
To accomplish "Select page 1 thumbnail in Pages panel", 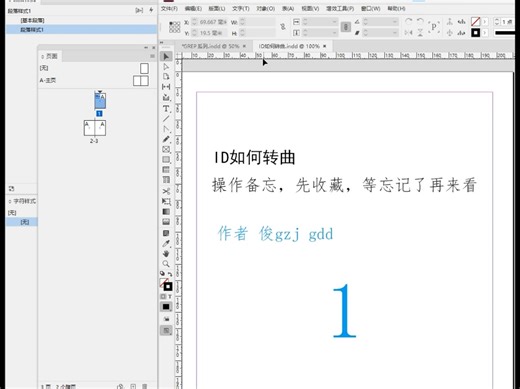I will pyautogui.click(x=100, y=101).
